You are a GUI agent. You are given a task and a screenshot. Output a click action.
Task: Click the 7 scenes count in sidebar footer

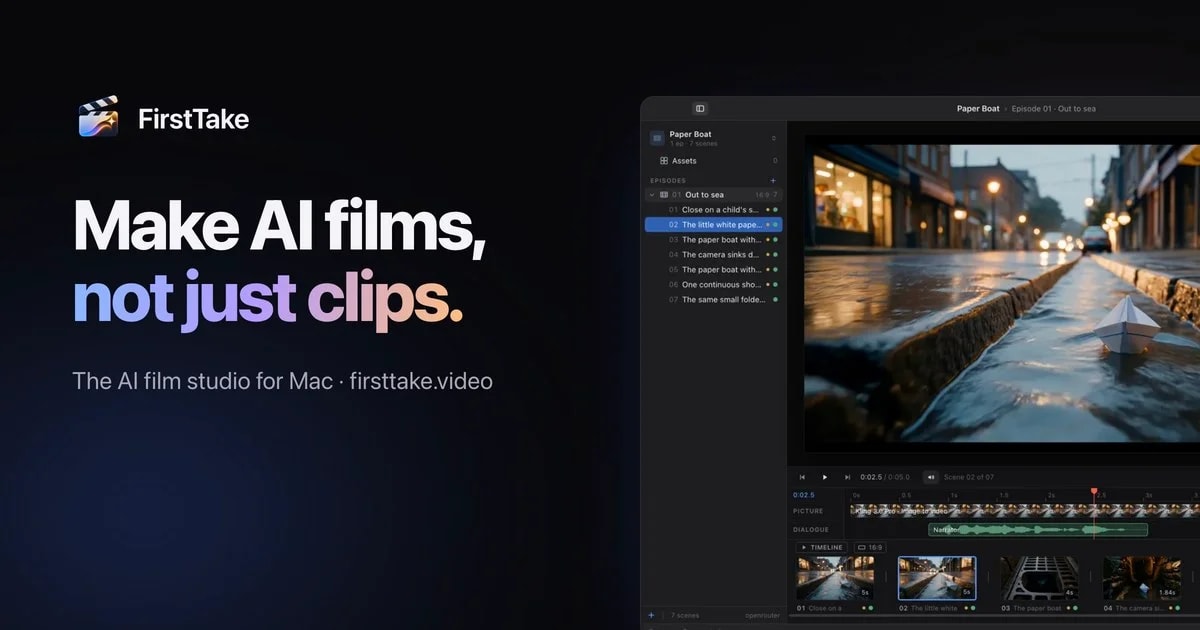(685, 615)
